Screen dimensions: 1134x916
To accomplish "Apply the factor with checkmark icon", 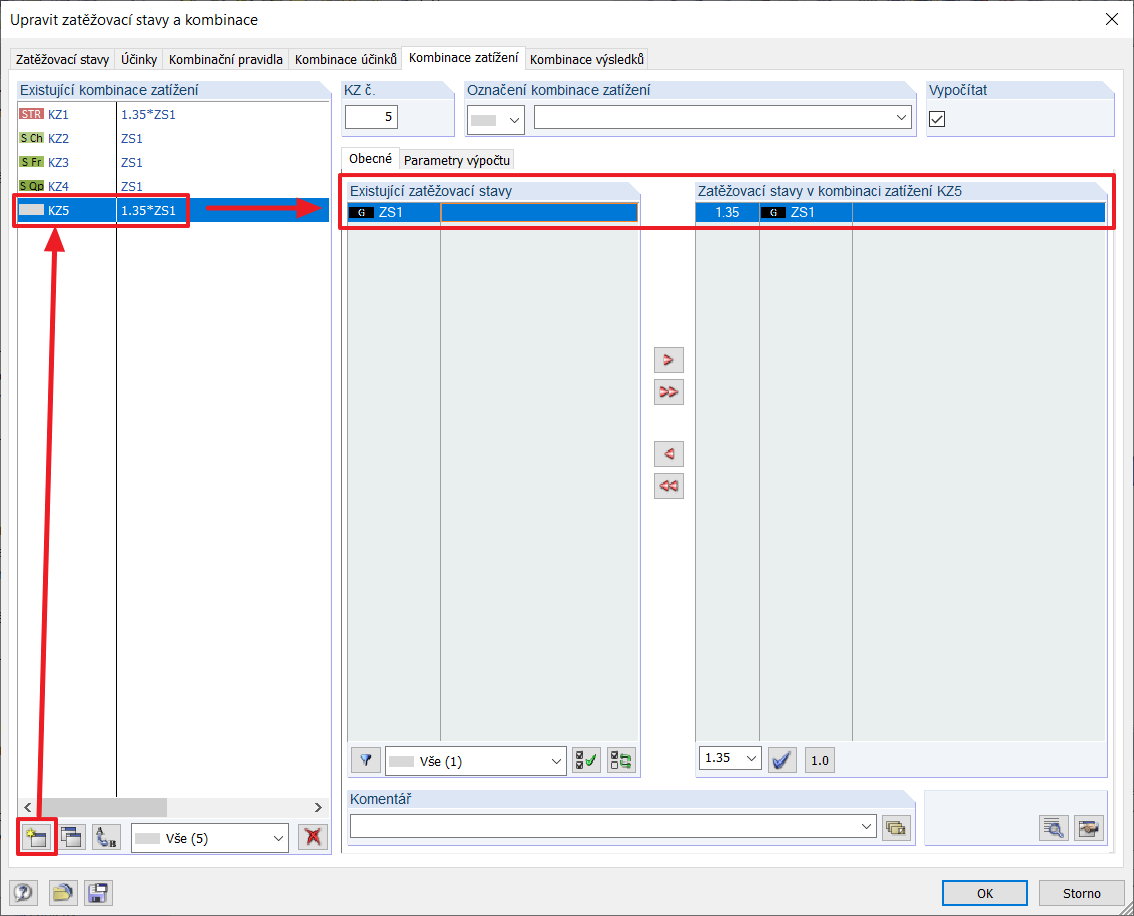I will coord(782,760).
